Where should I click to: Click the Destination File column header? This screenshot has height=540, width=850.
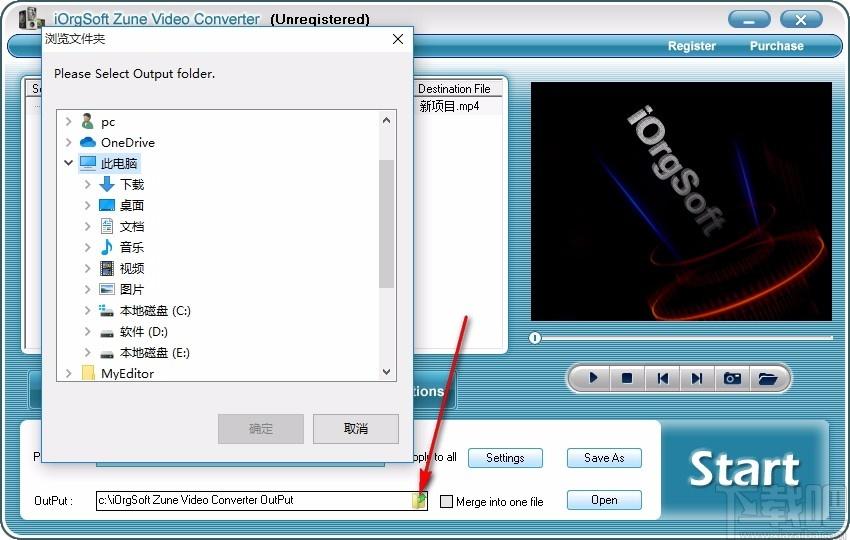point(459,88)
